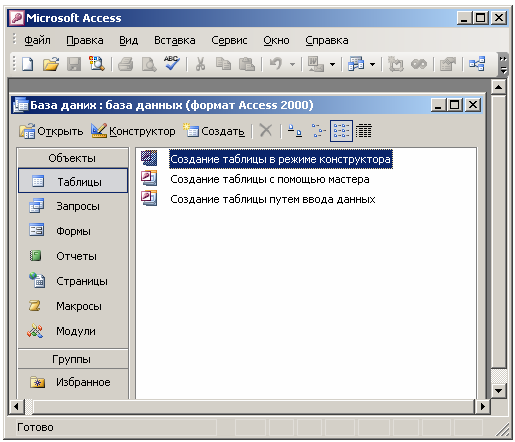The height and width of the screenshot is (442, 515).
Task: Open a file using the Open folder icon
Action: tap(51, 64)
